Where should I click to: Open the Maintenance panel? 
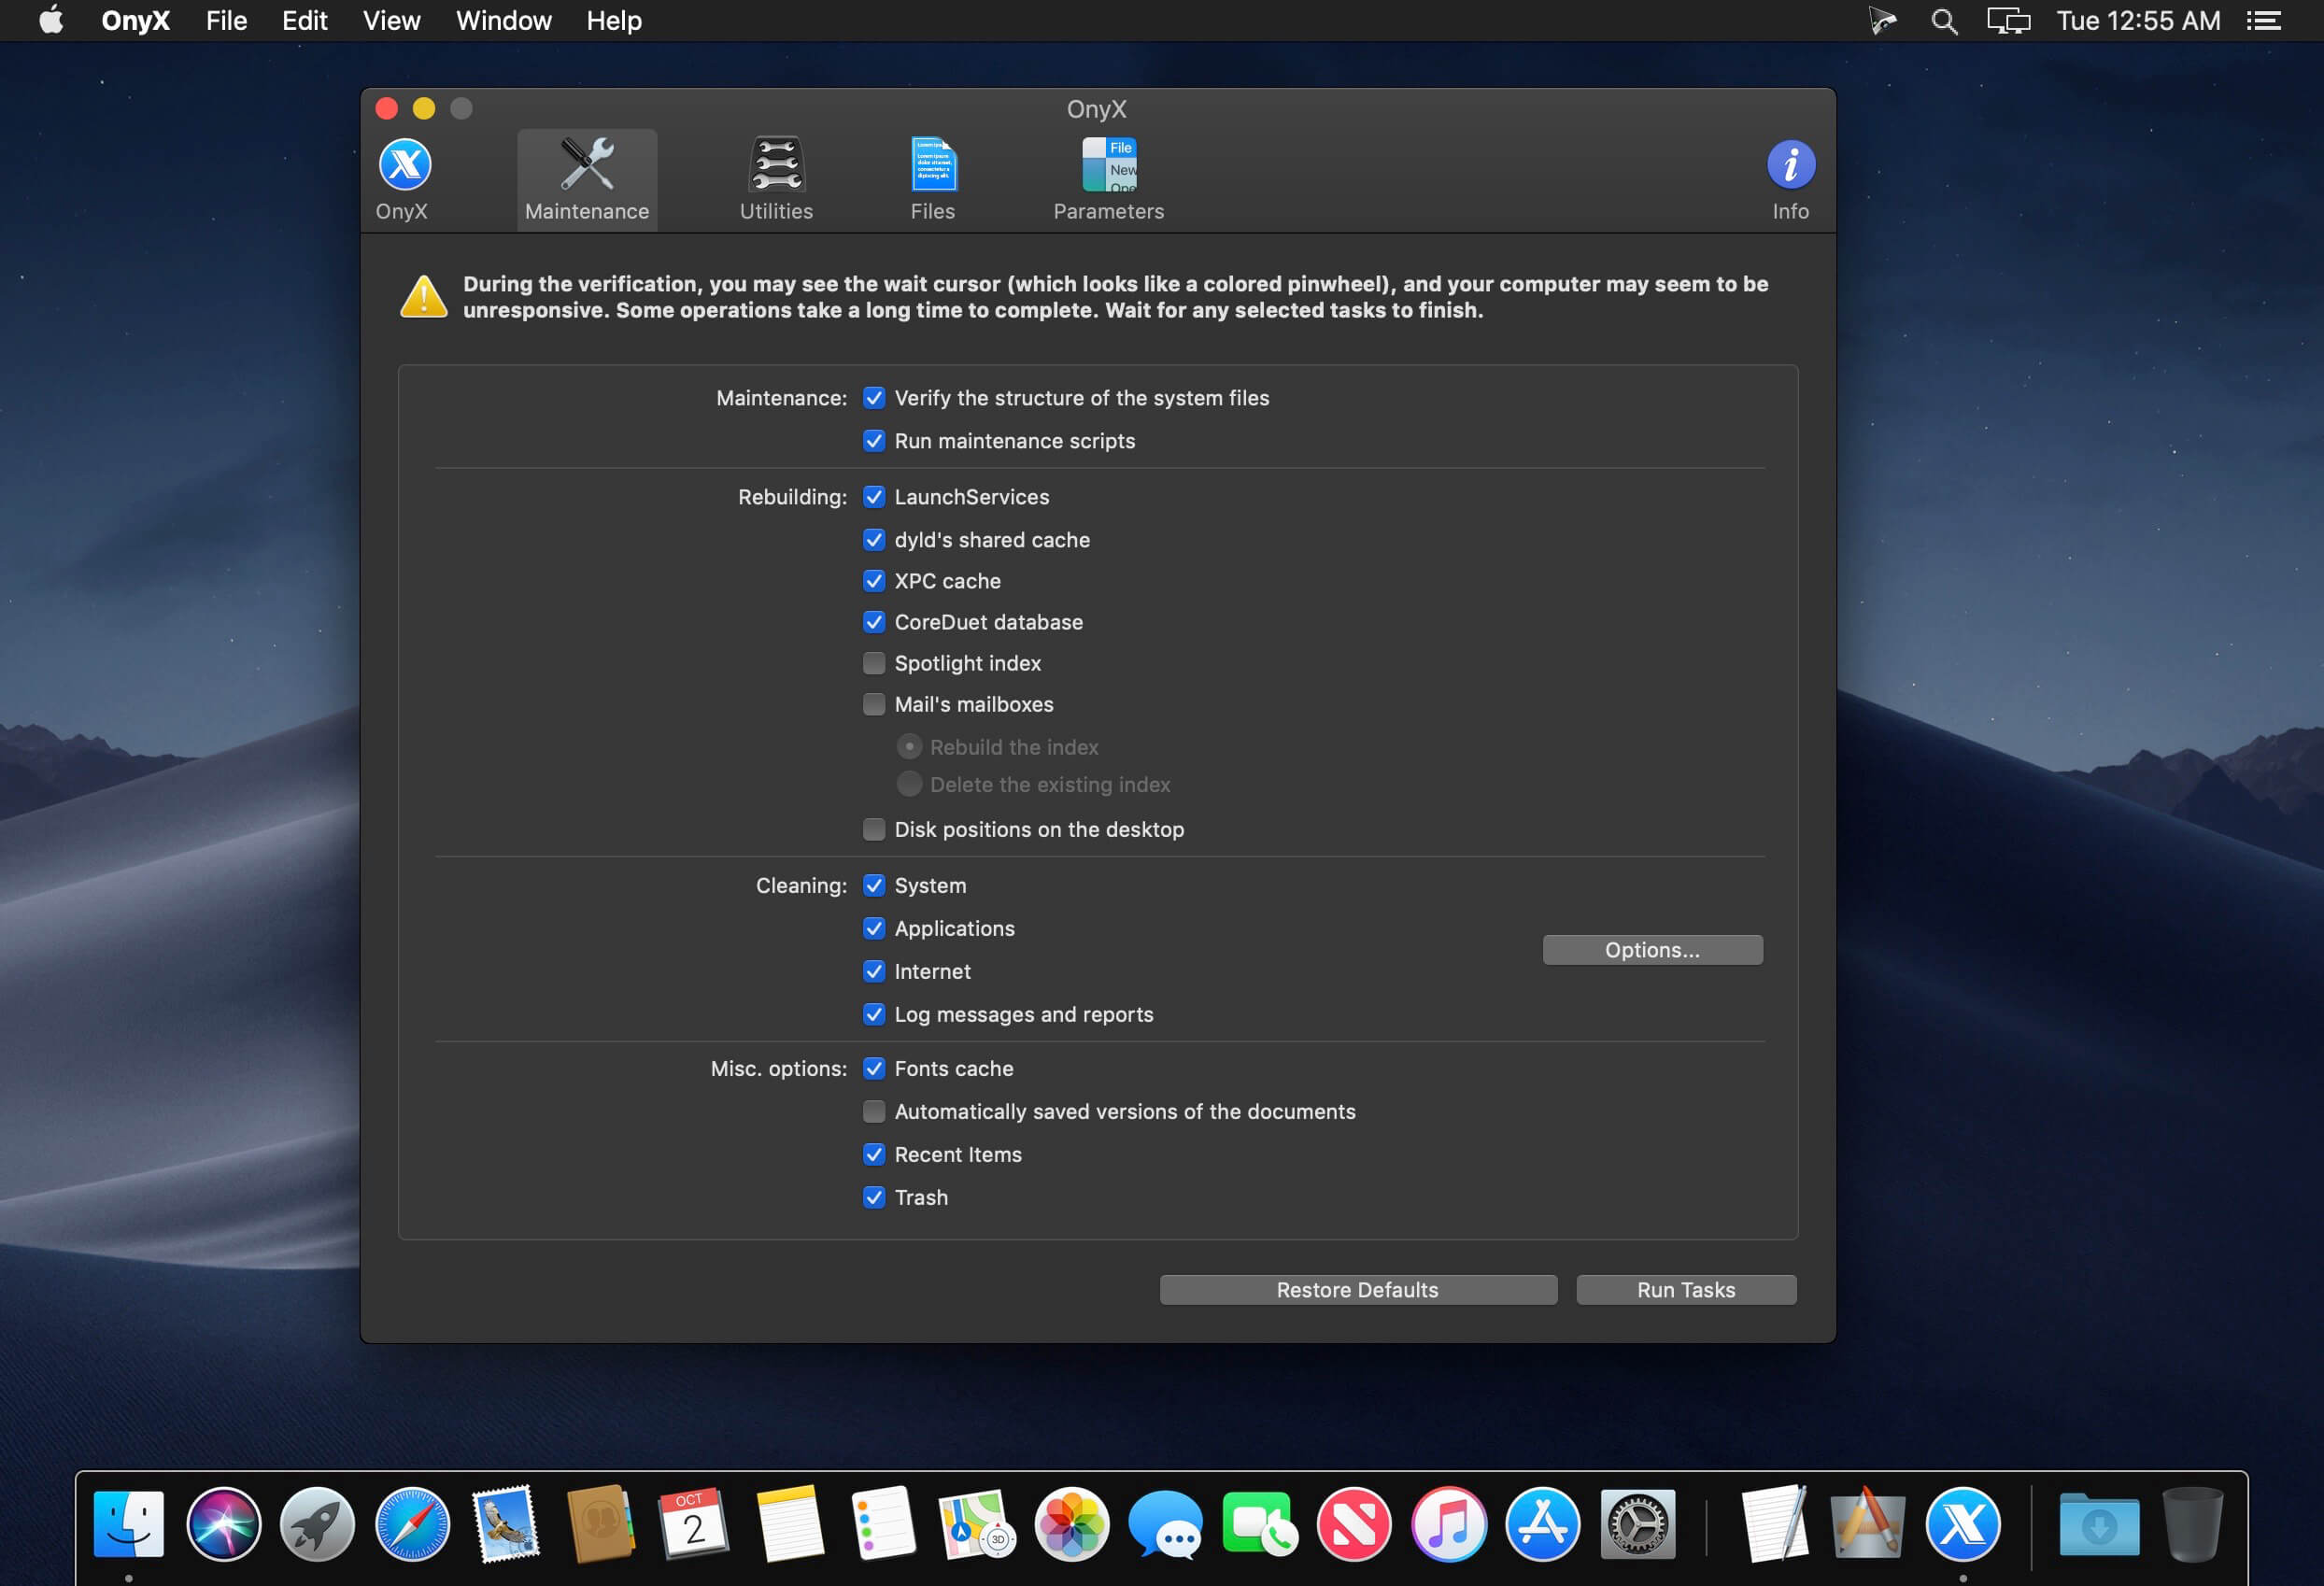pos(587,178)
